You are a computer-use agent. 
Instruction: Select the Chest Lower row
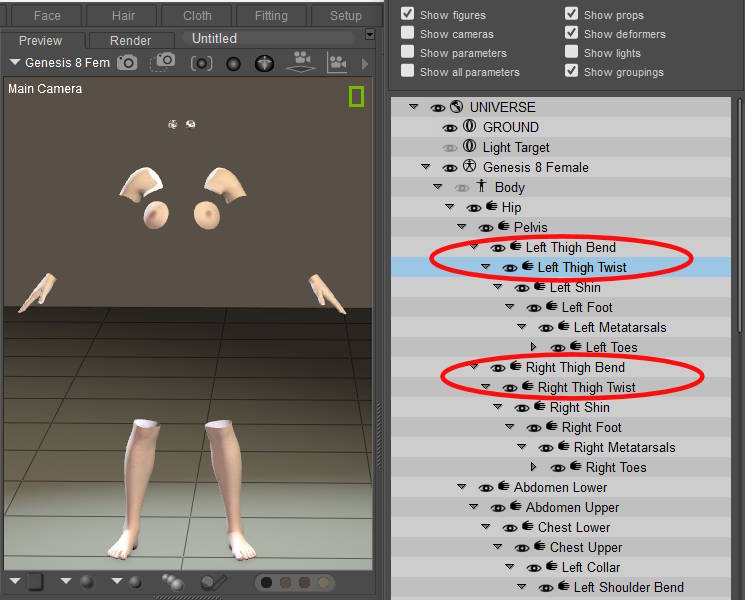click(x=561, y=527)
